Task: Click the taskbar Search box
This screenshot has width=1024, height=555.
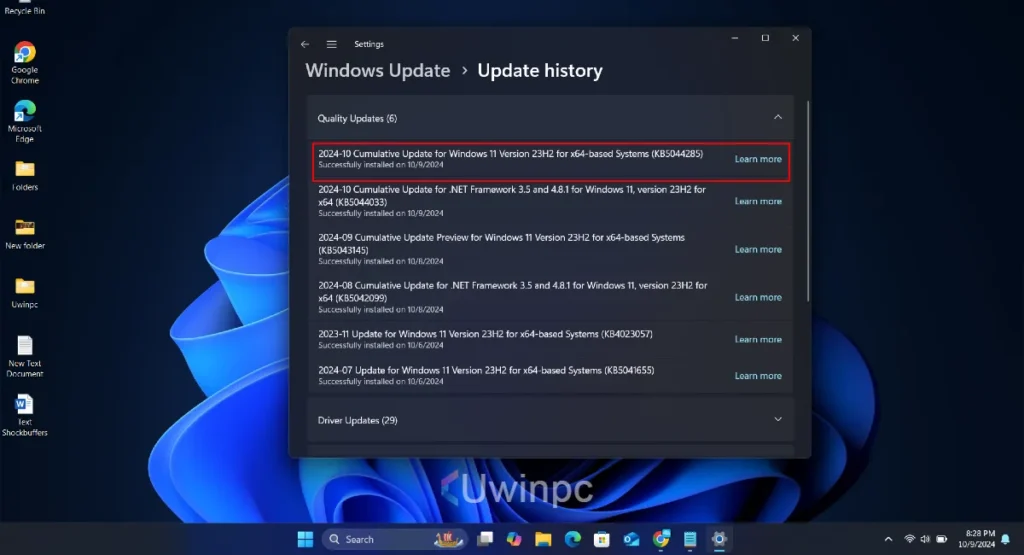Action: 394,539
